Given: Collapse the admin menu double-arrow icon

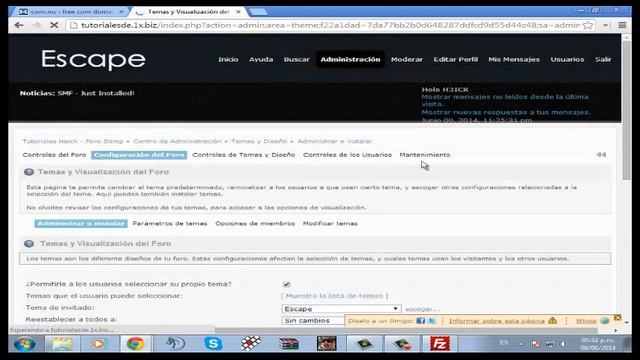Looking at the screenshot, I should 601,155.
